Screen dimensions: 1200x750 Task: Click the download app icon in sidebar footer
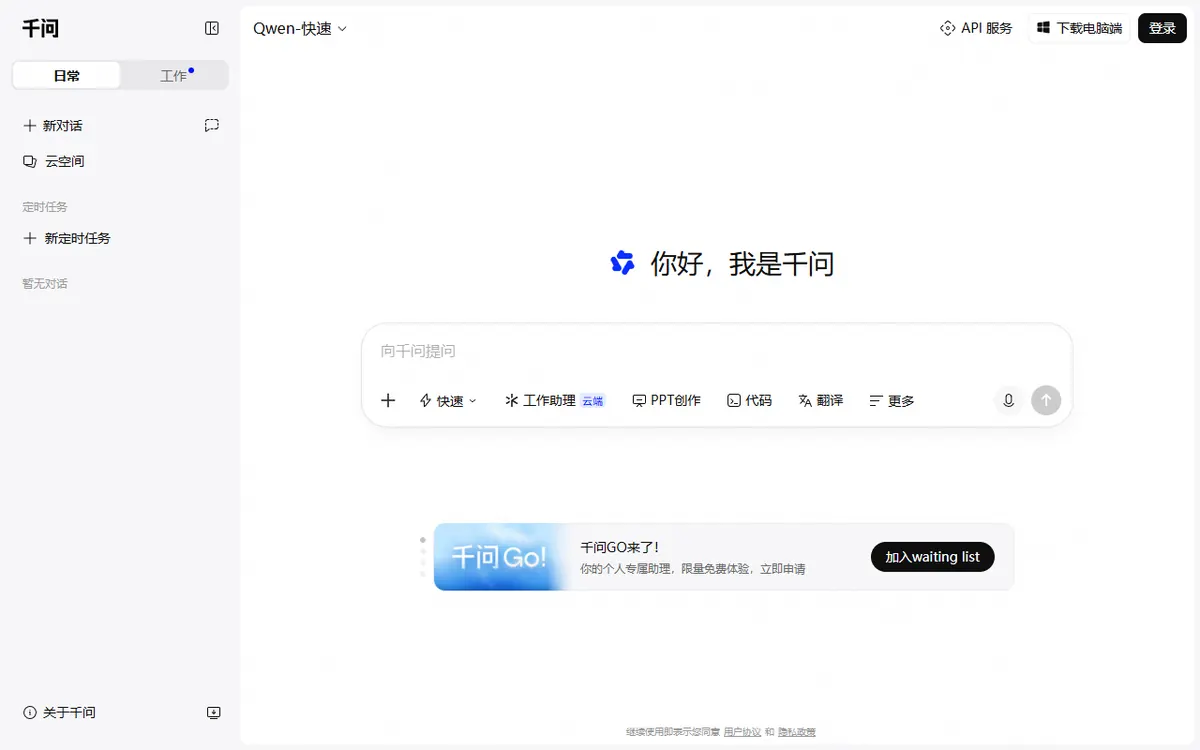tap(213, 713)
